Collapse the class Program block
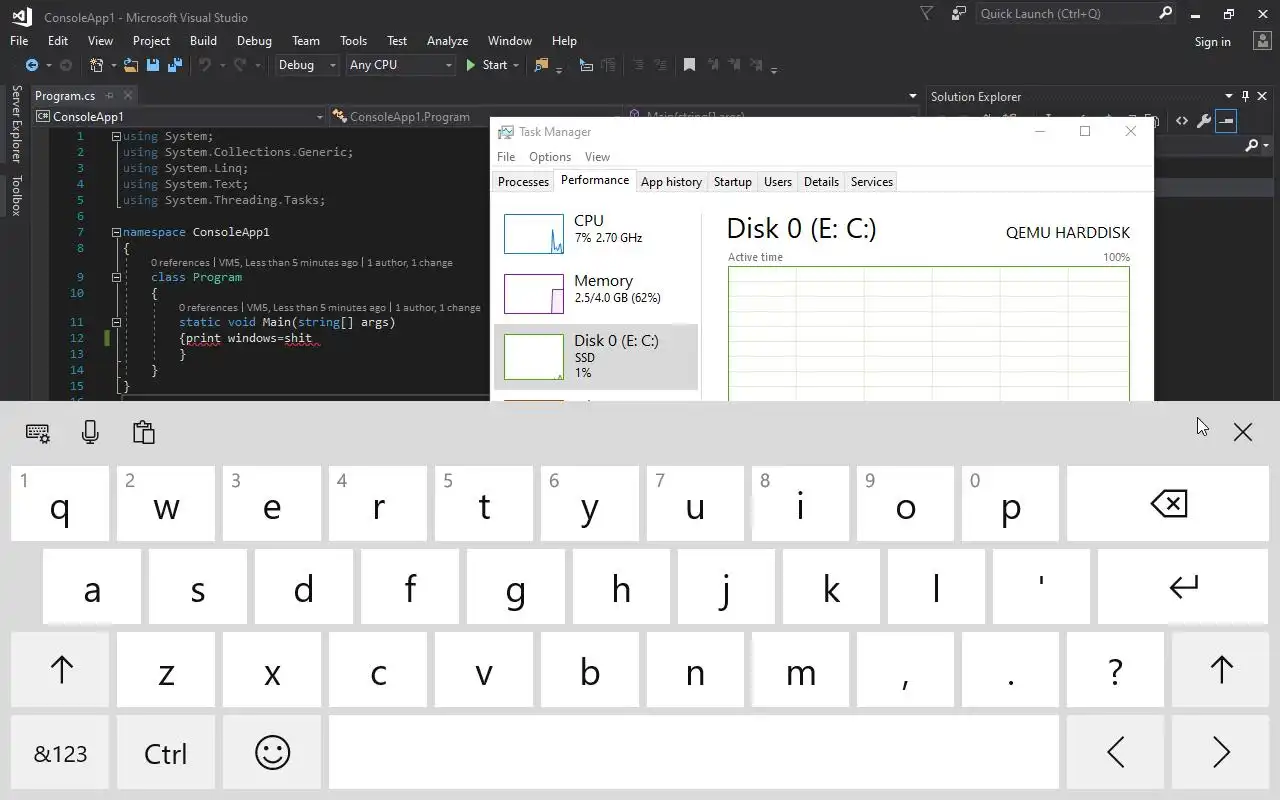The image size is (1280, 800). pos(116,277)
